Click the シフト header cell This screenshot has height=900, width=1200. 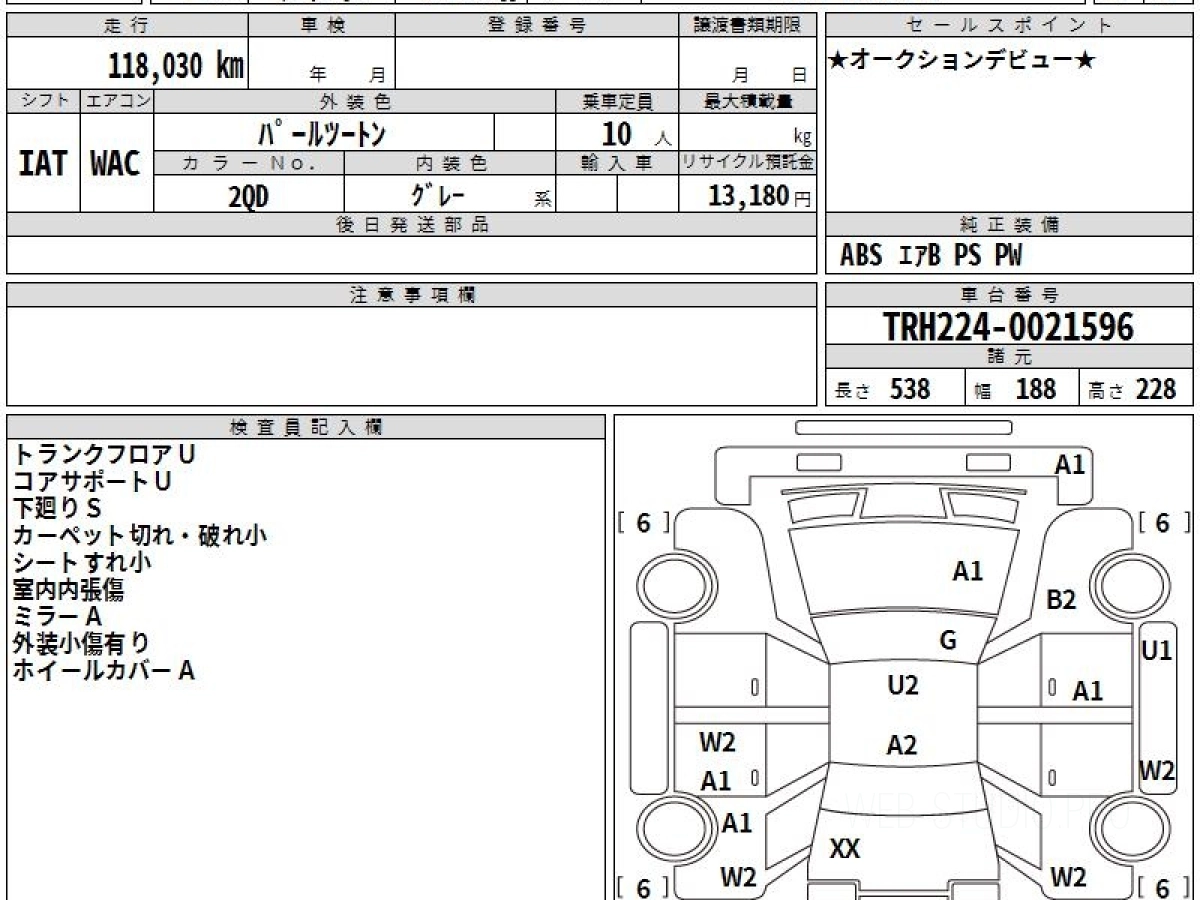(43, 101)
